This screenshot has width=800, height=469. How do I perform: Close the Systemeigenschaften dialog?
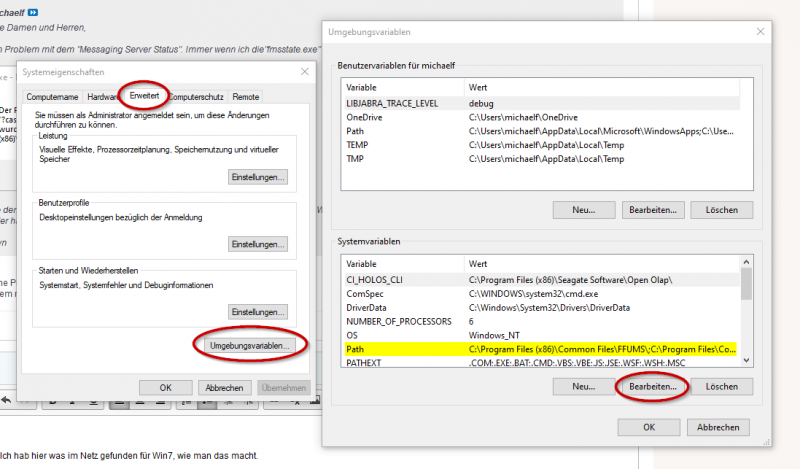coord(303,73)
